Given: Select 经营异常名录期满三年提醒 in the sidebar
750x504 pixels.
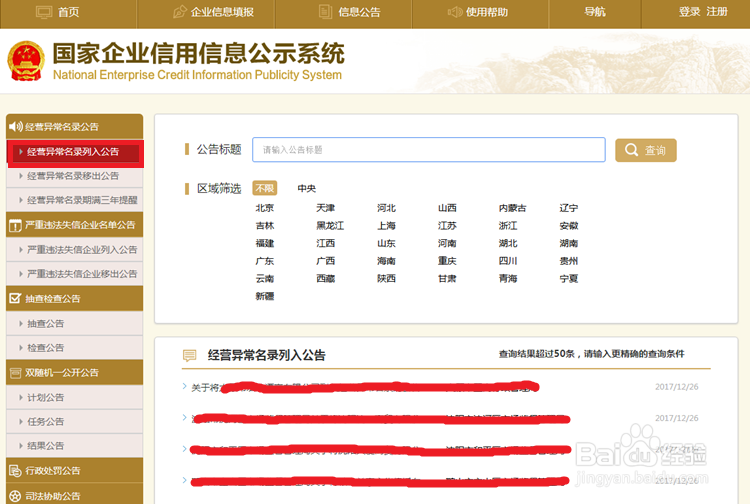Looking at the screenshot, I should (x=75, y=200).
